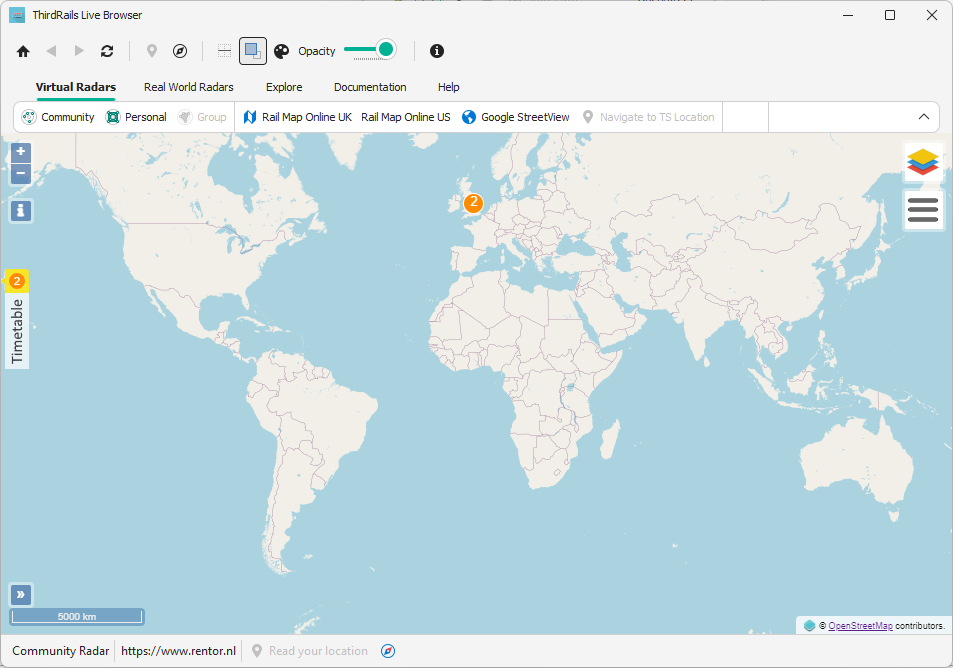Viewport: 953px width, 668px height.
Task: Click the location pin toolbar icon
Action: (152, 51)
